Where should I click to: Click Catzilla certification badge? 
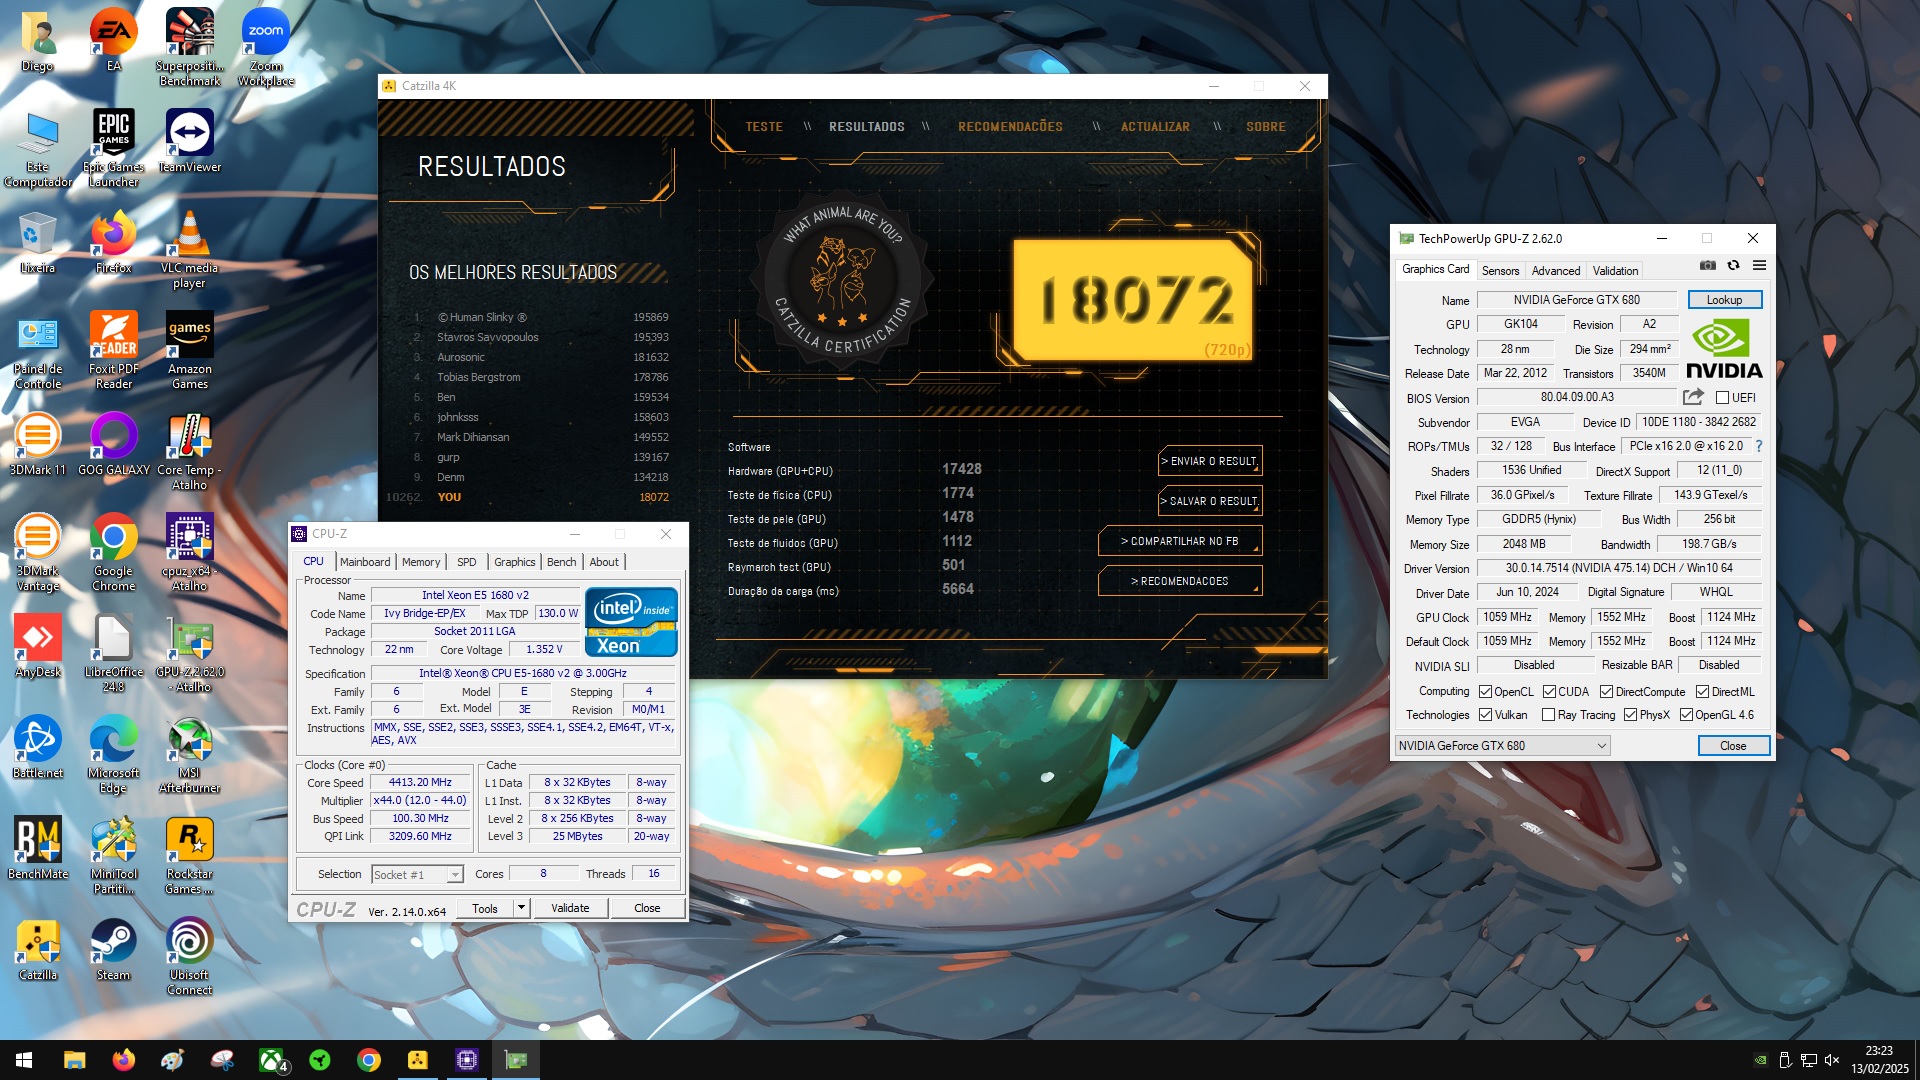click(843, 279)
